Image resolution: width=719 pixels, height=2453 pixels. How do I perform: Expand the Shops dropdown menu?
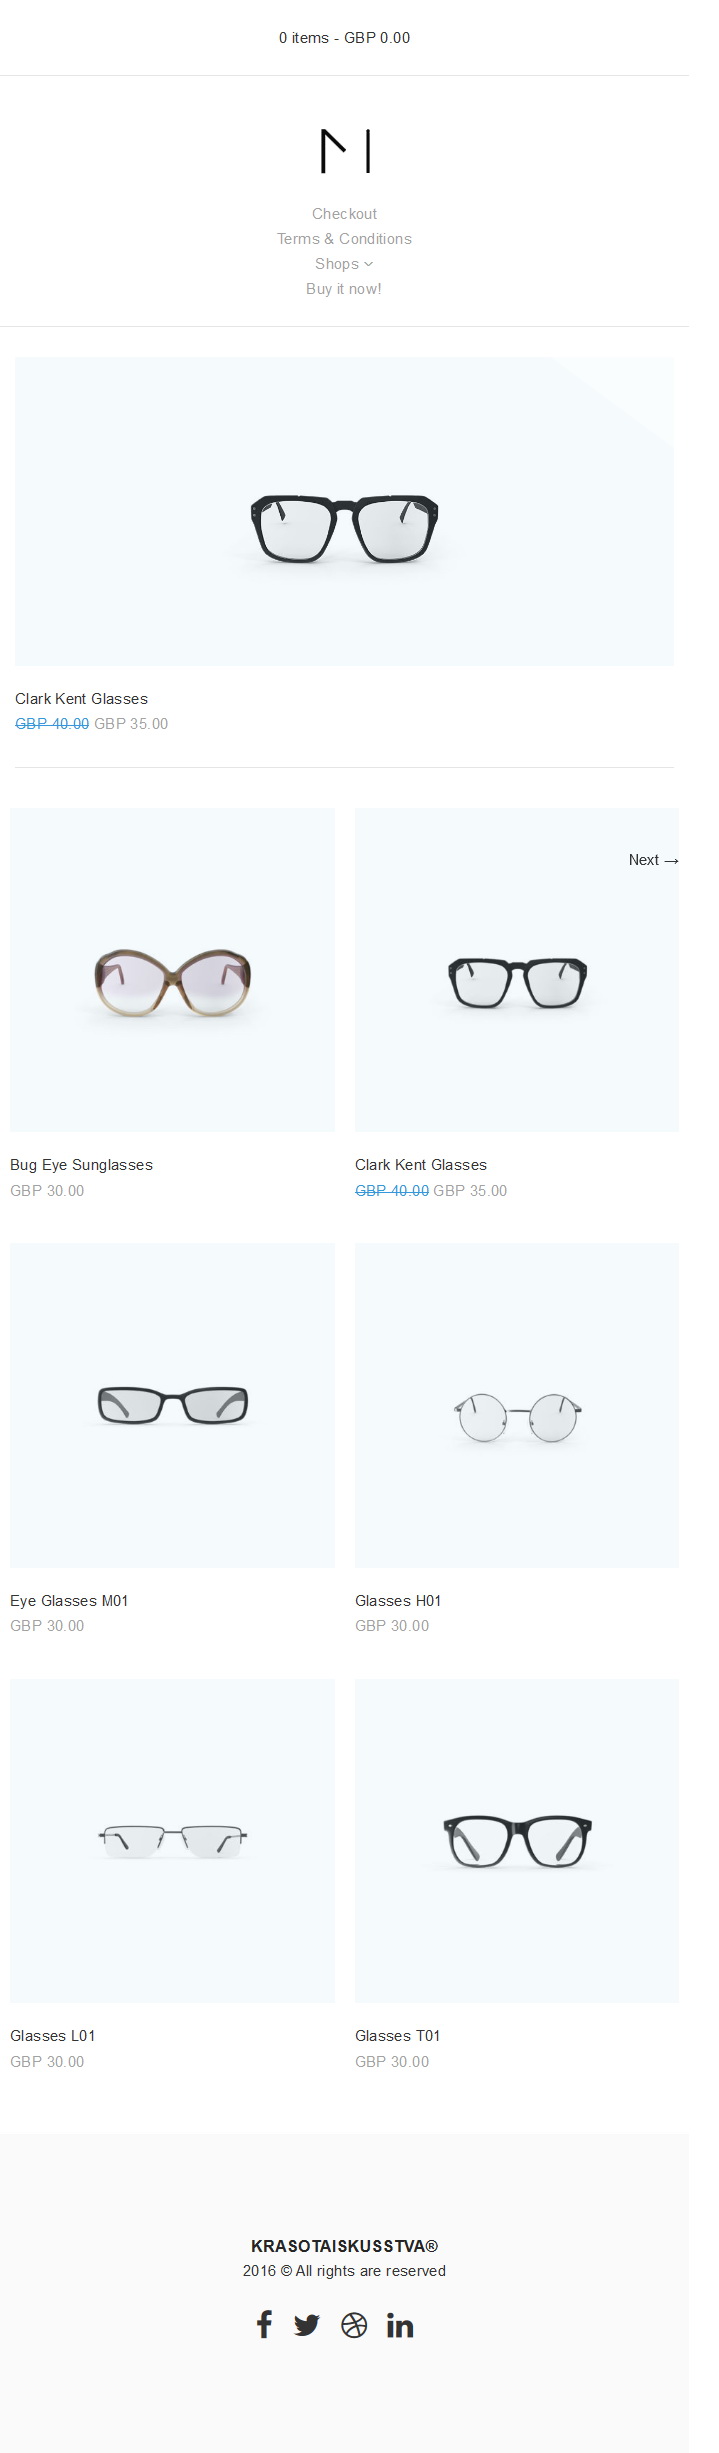click(x=344, y=264)
